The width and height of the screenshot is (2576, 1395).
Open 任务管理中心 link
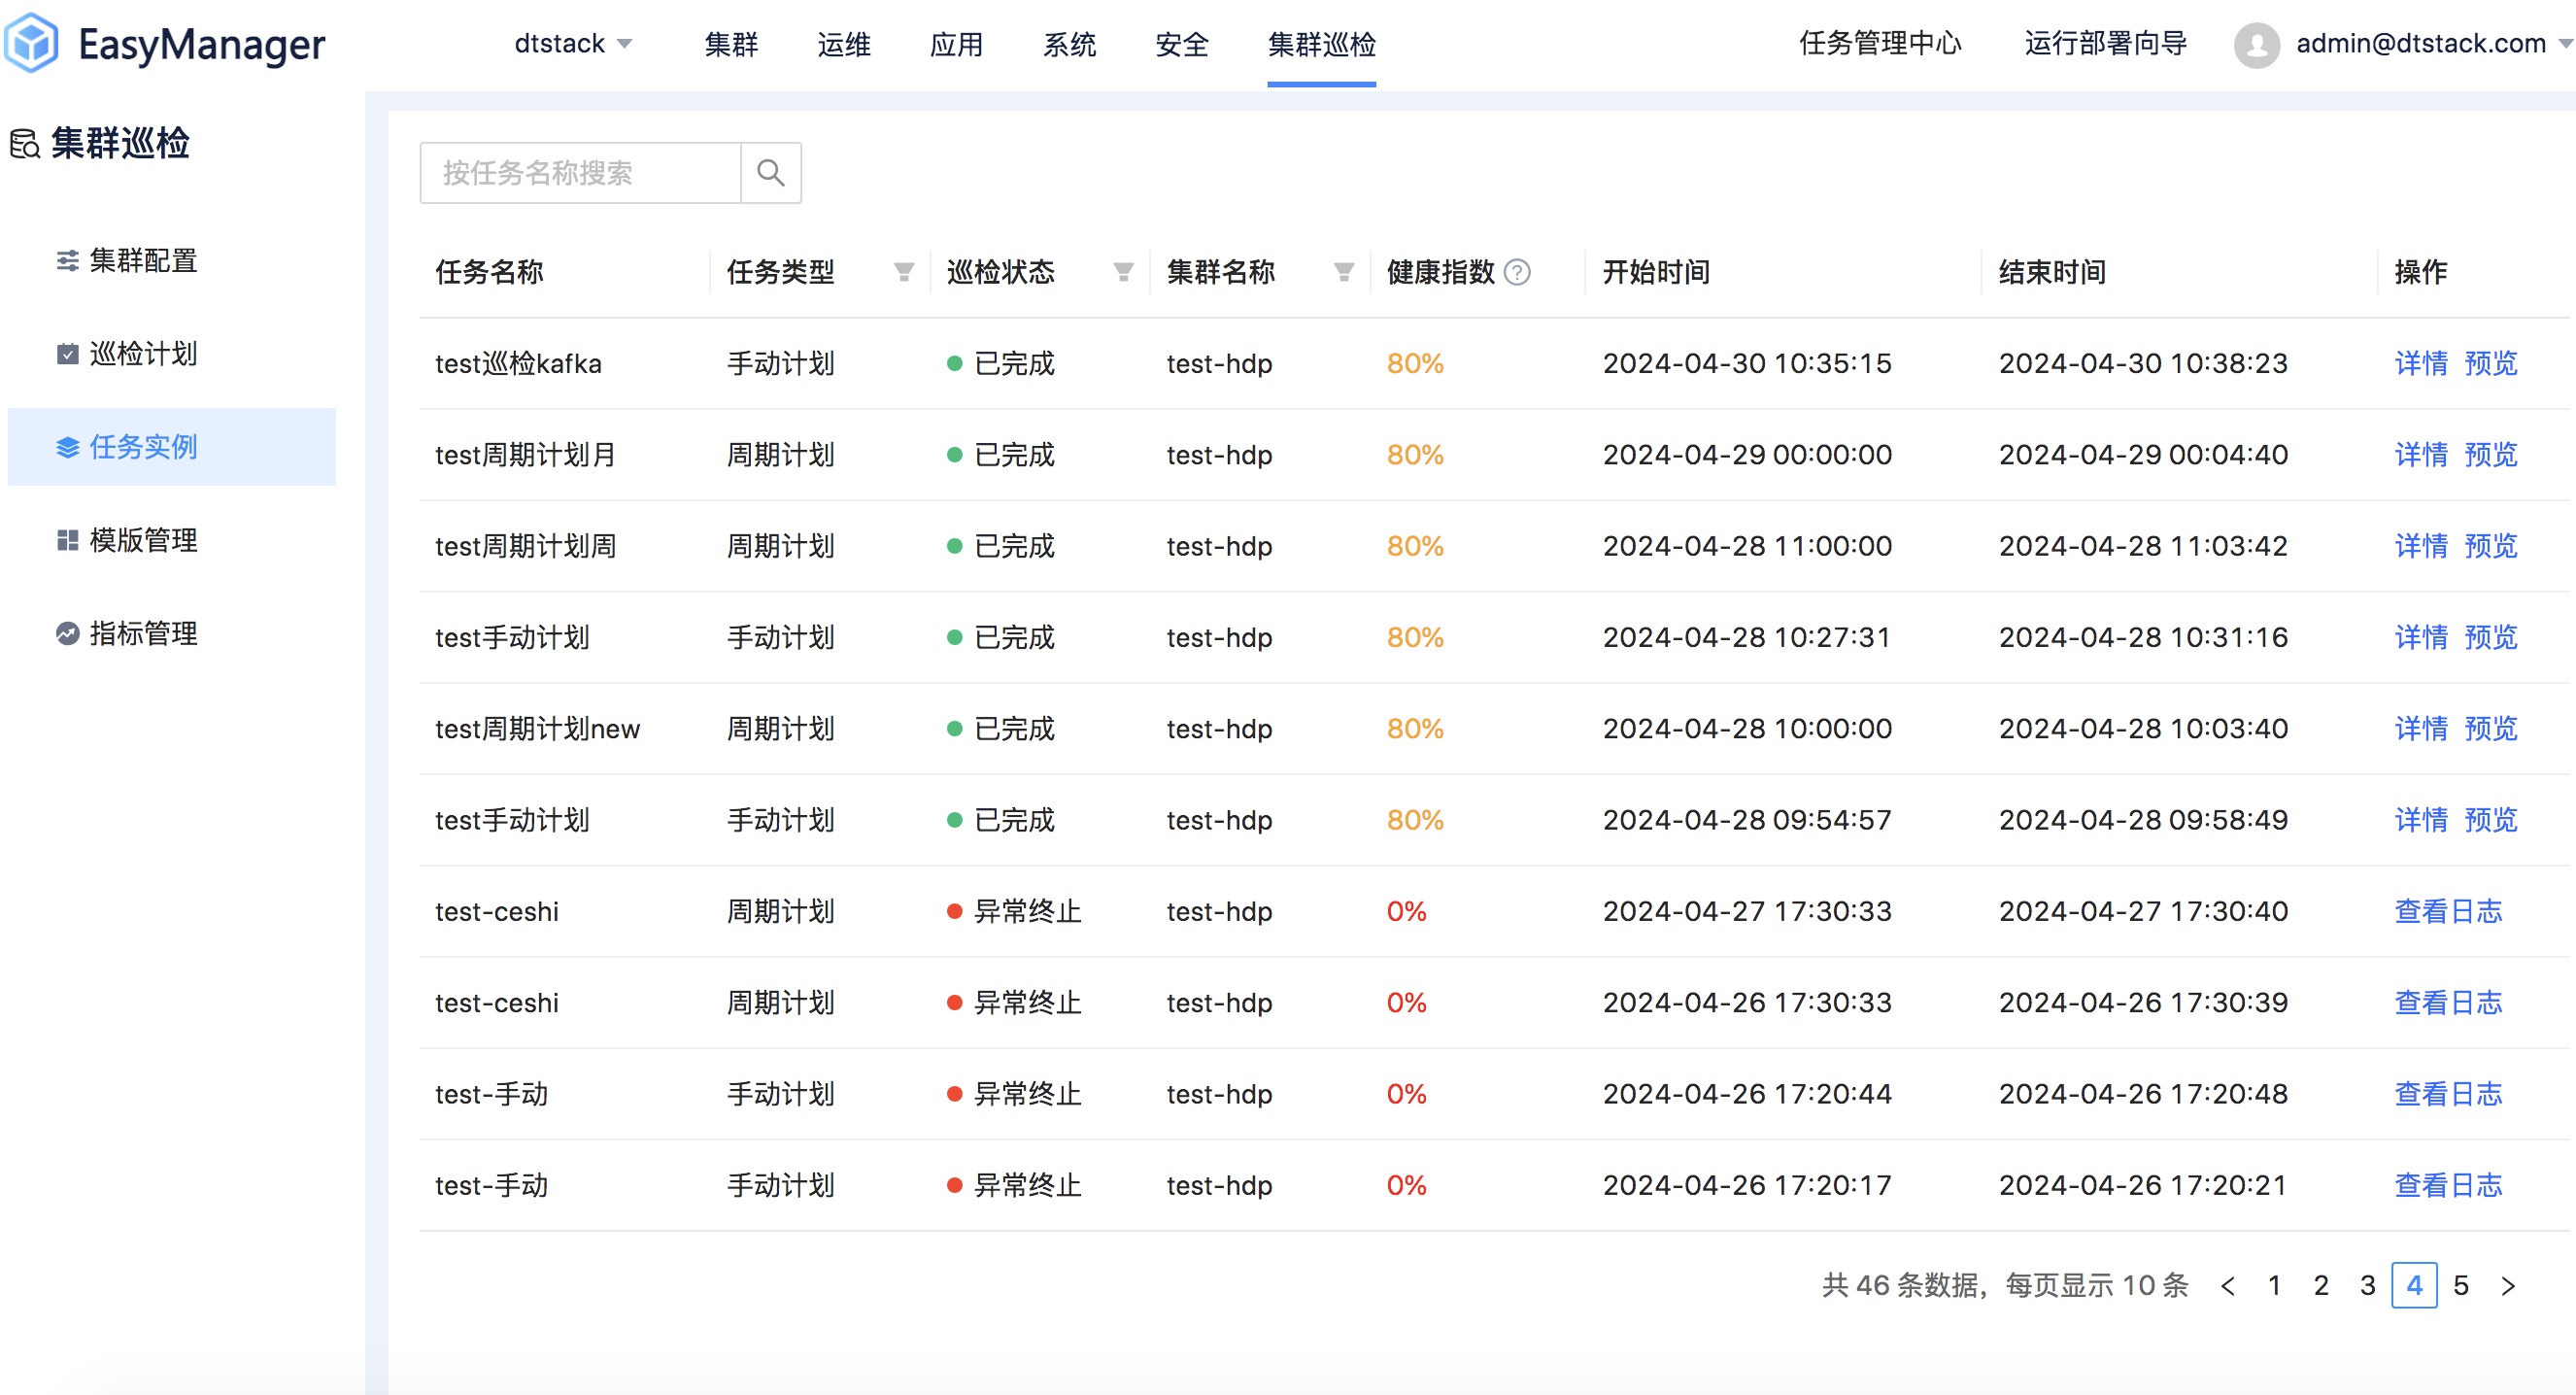tap(1880, 44)
